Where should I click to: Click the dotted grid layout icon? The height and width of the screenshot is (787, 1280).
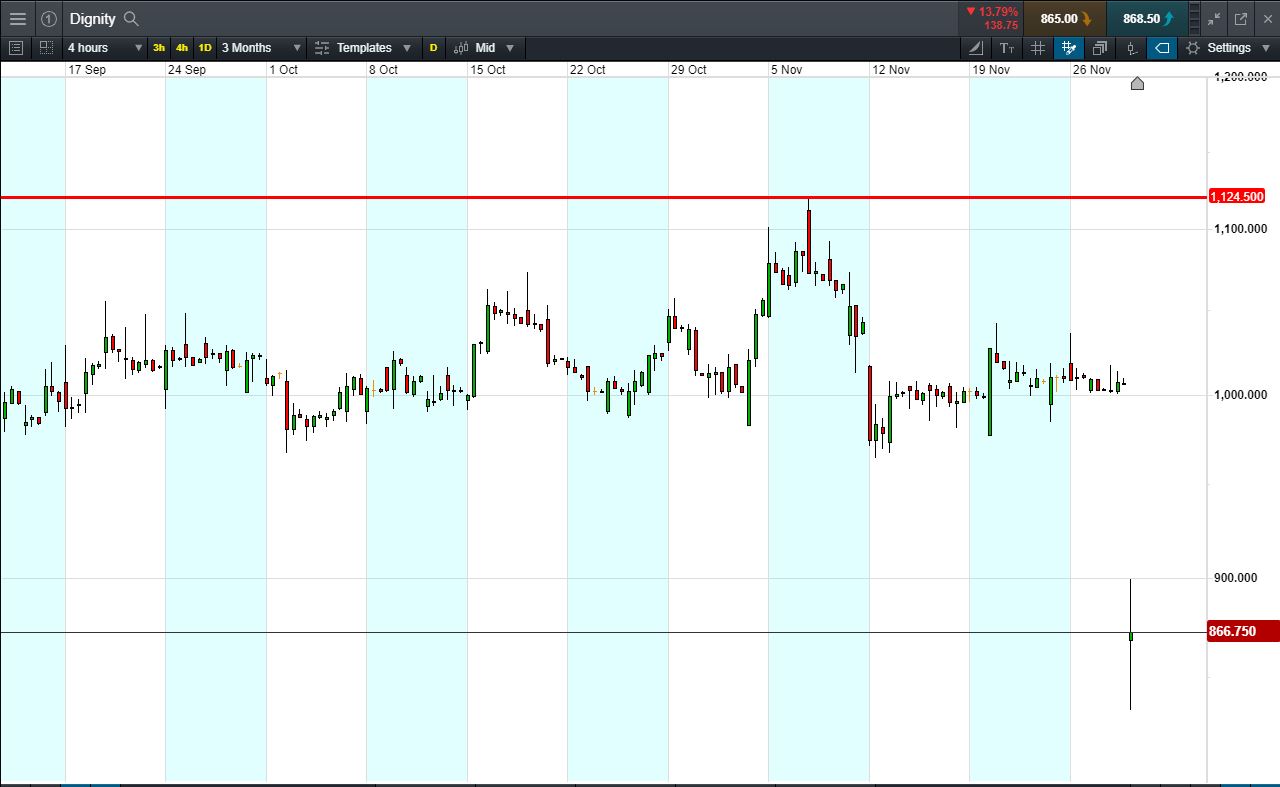click(x=46, y=48)
